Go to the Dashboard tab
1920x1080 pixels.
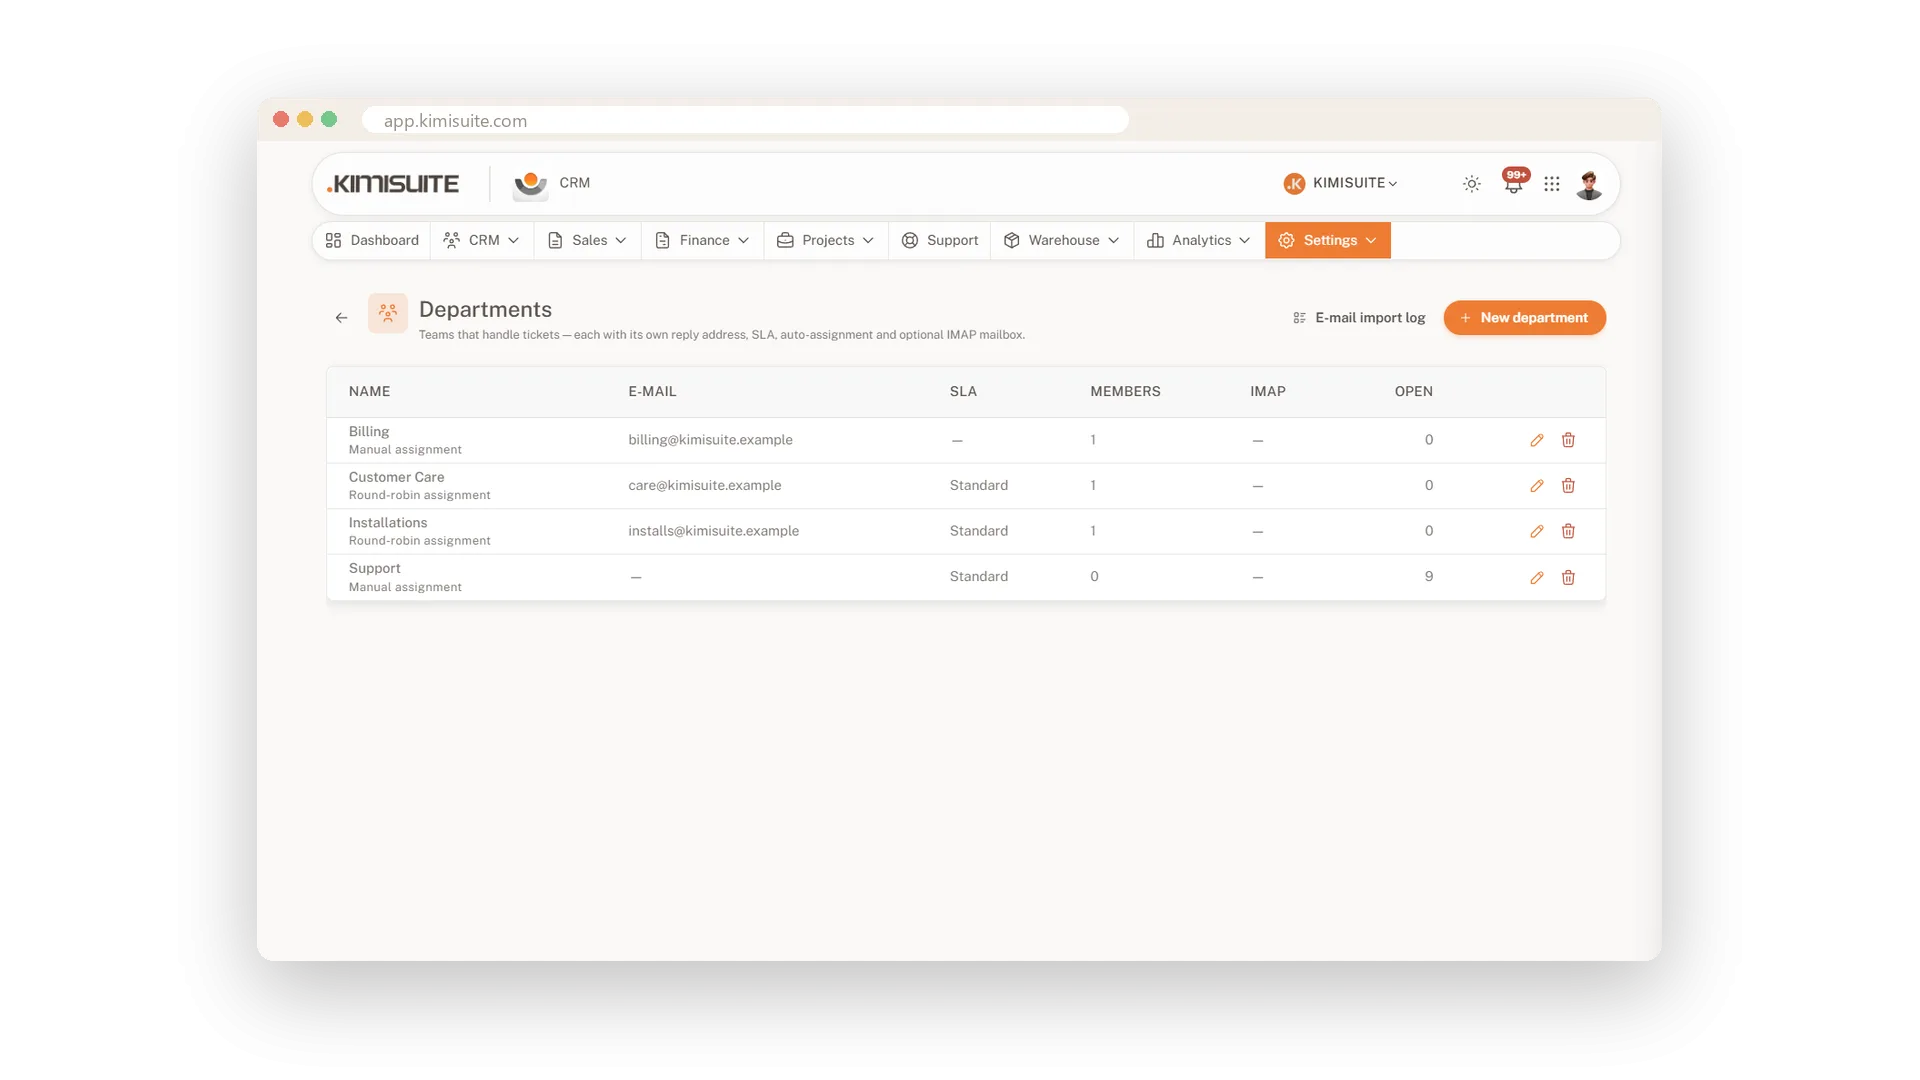[x=372, y=240]
